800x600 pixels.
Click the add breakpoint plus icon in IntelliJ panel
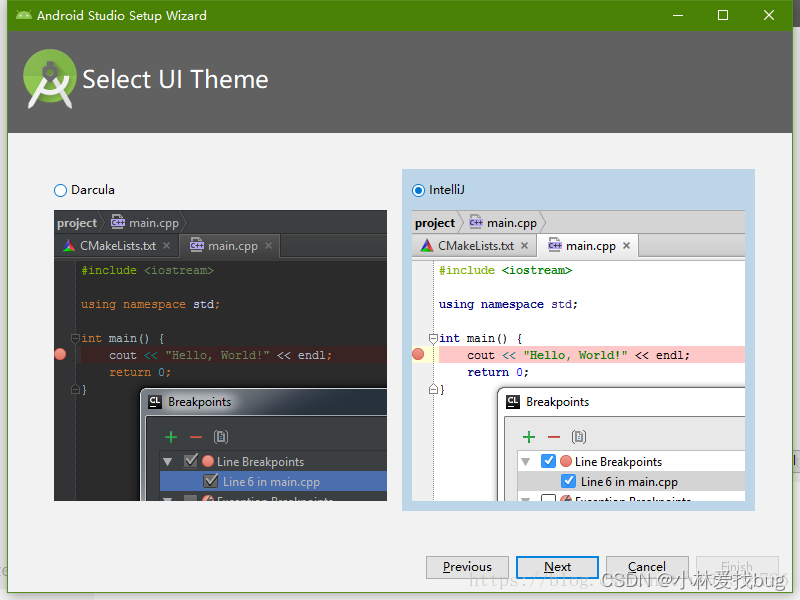[527, 437]
